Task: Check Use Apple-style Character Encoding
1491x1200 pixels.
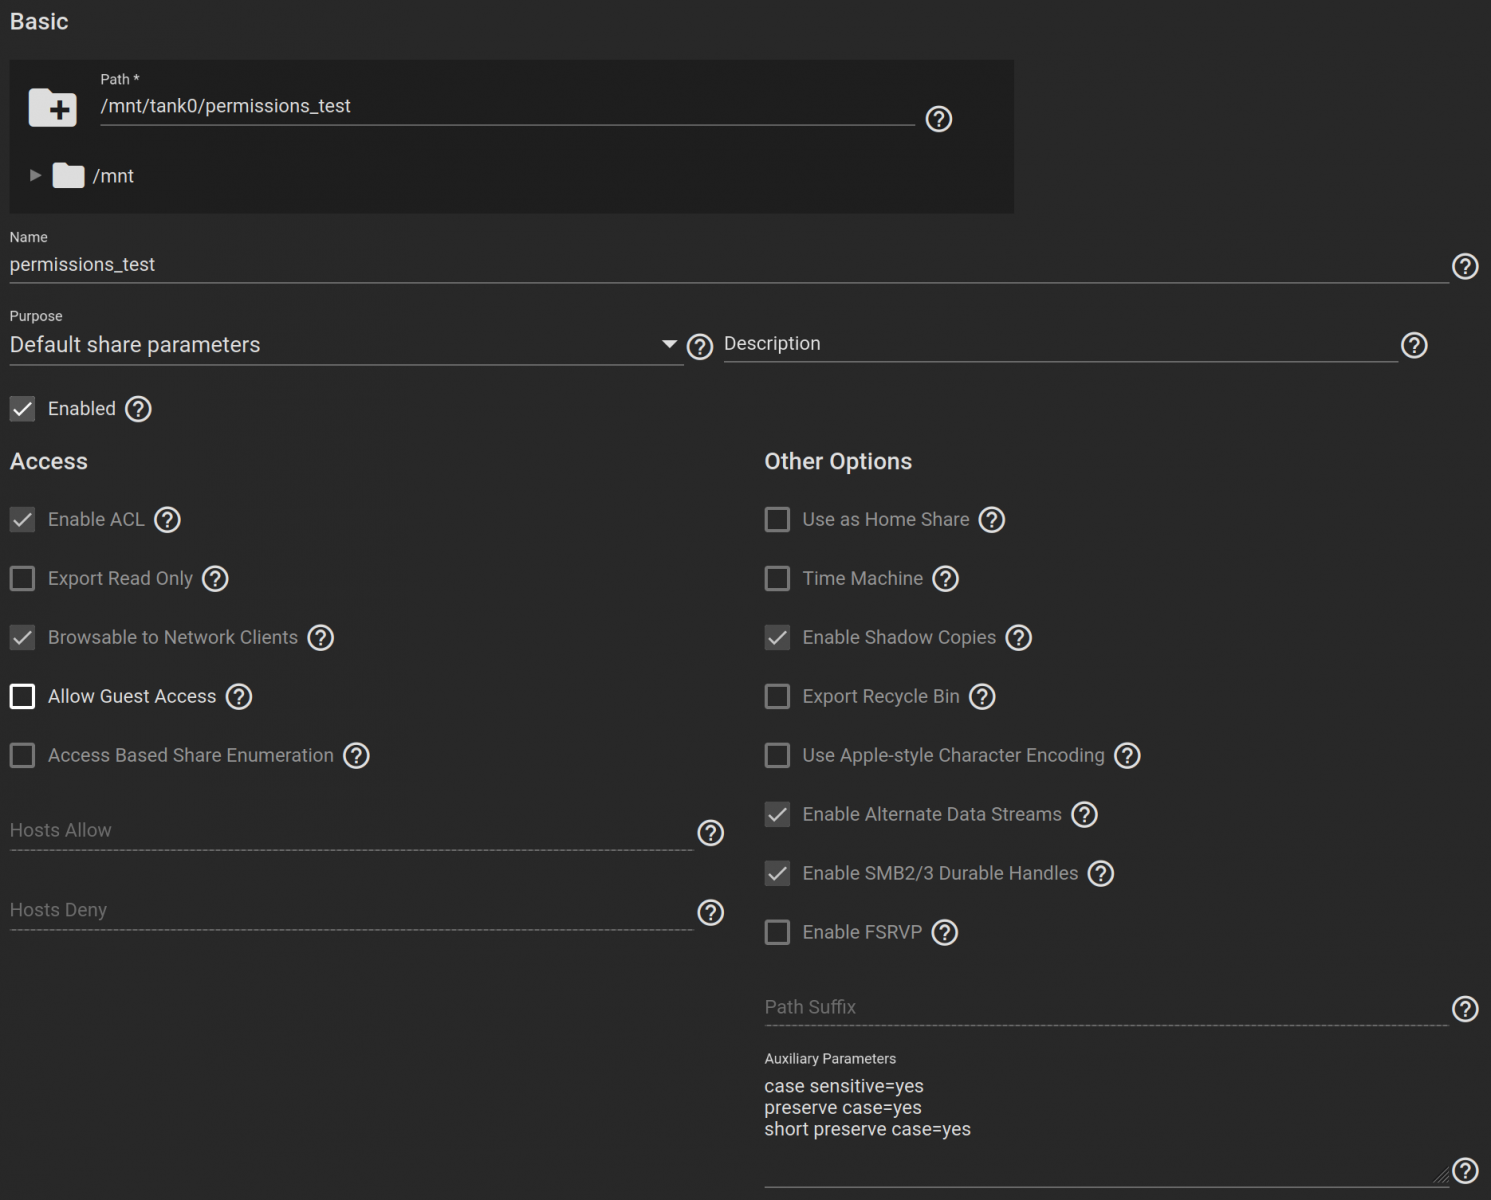Action: (x=777, y=756)
